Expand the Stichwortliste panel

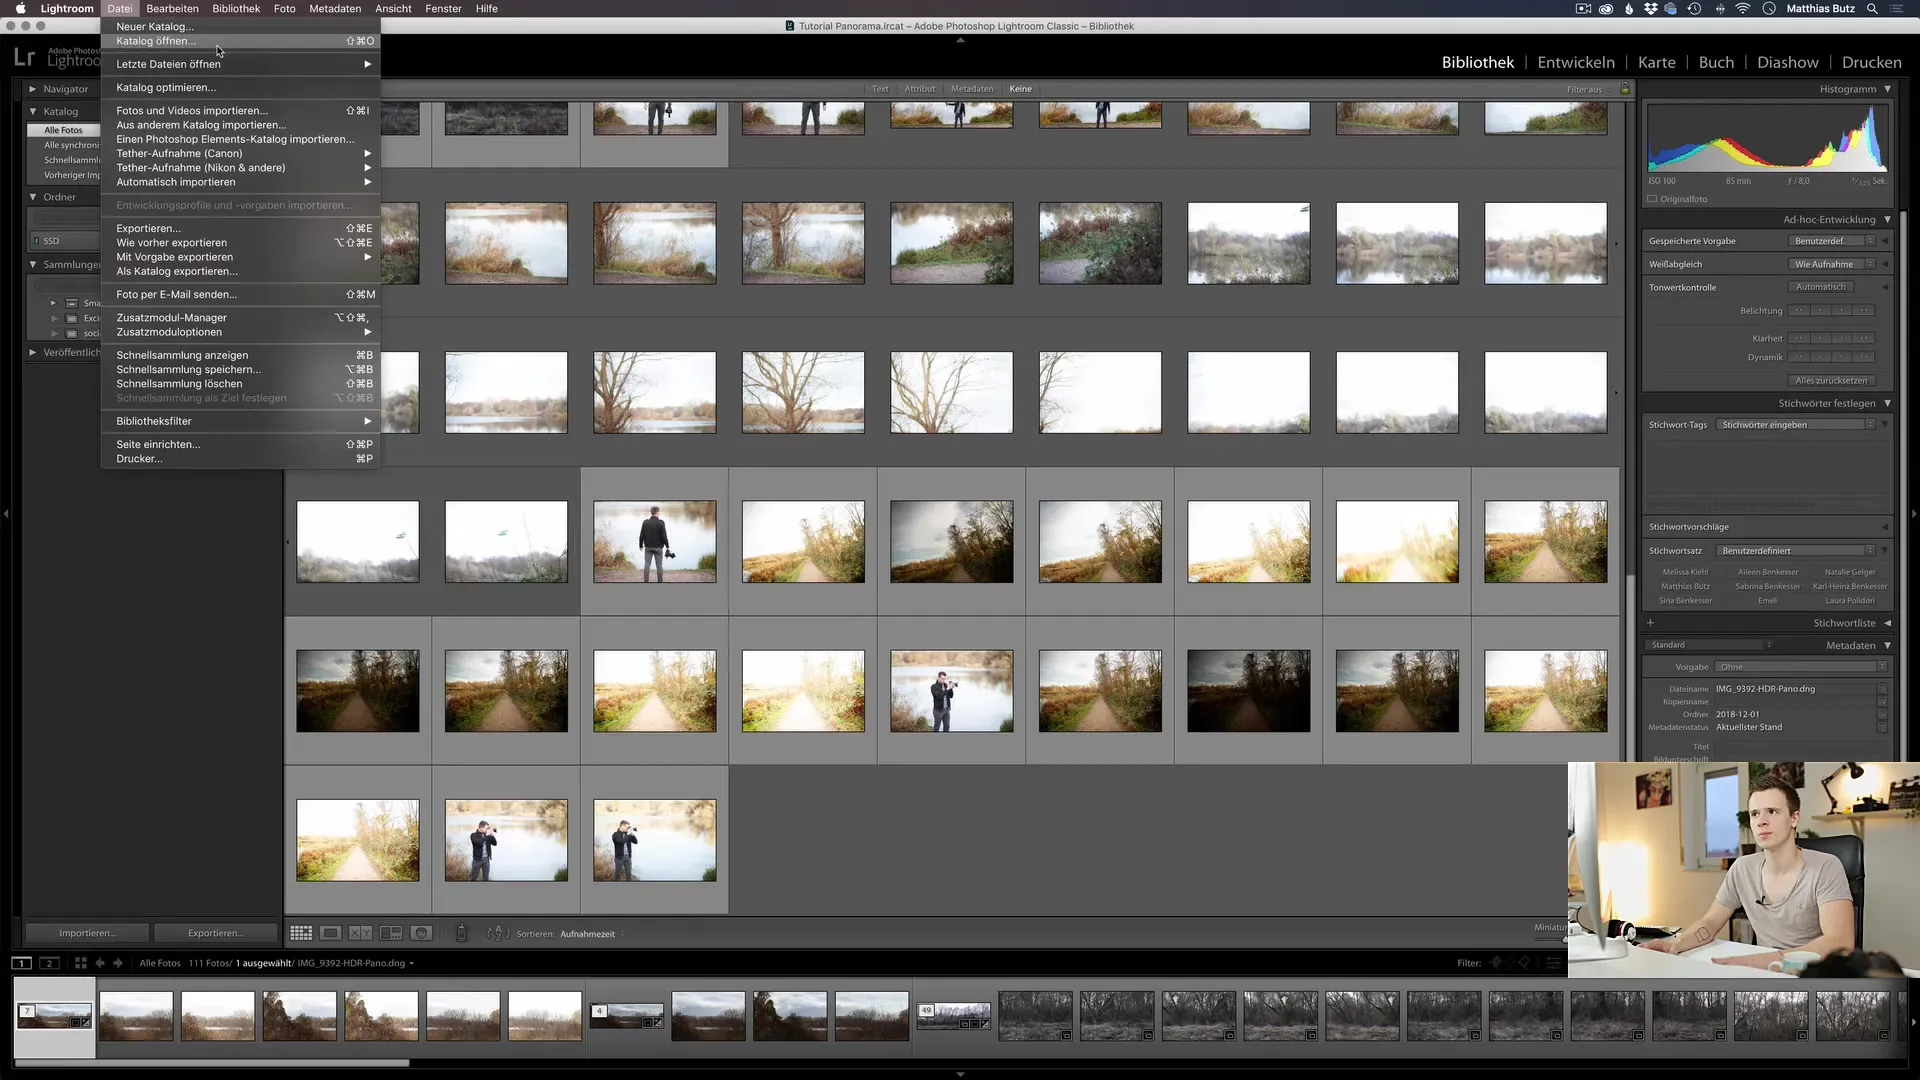point(1887,623)
